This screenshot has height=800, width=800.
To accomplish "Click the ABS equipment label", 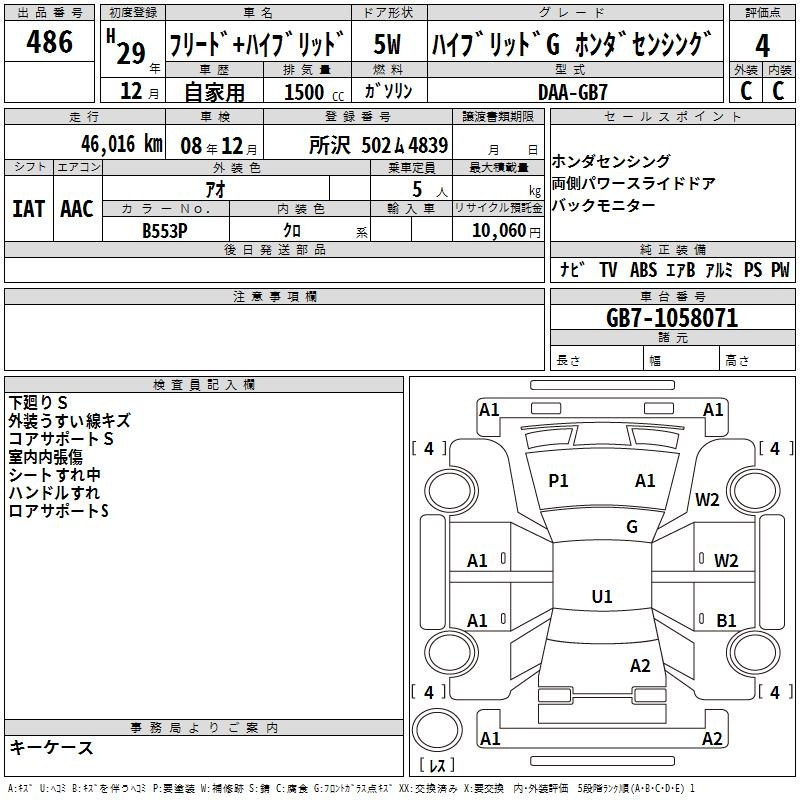I will [x=643, y=270].
